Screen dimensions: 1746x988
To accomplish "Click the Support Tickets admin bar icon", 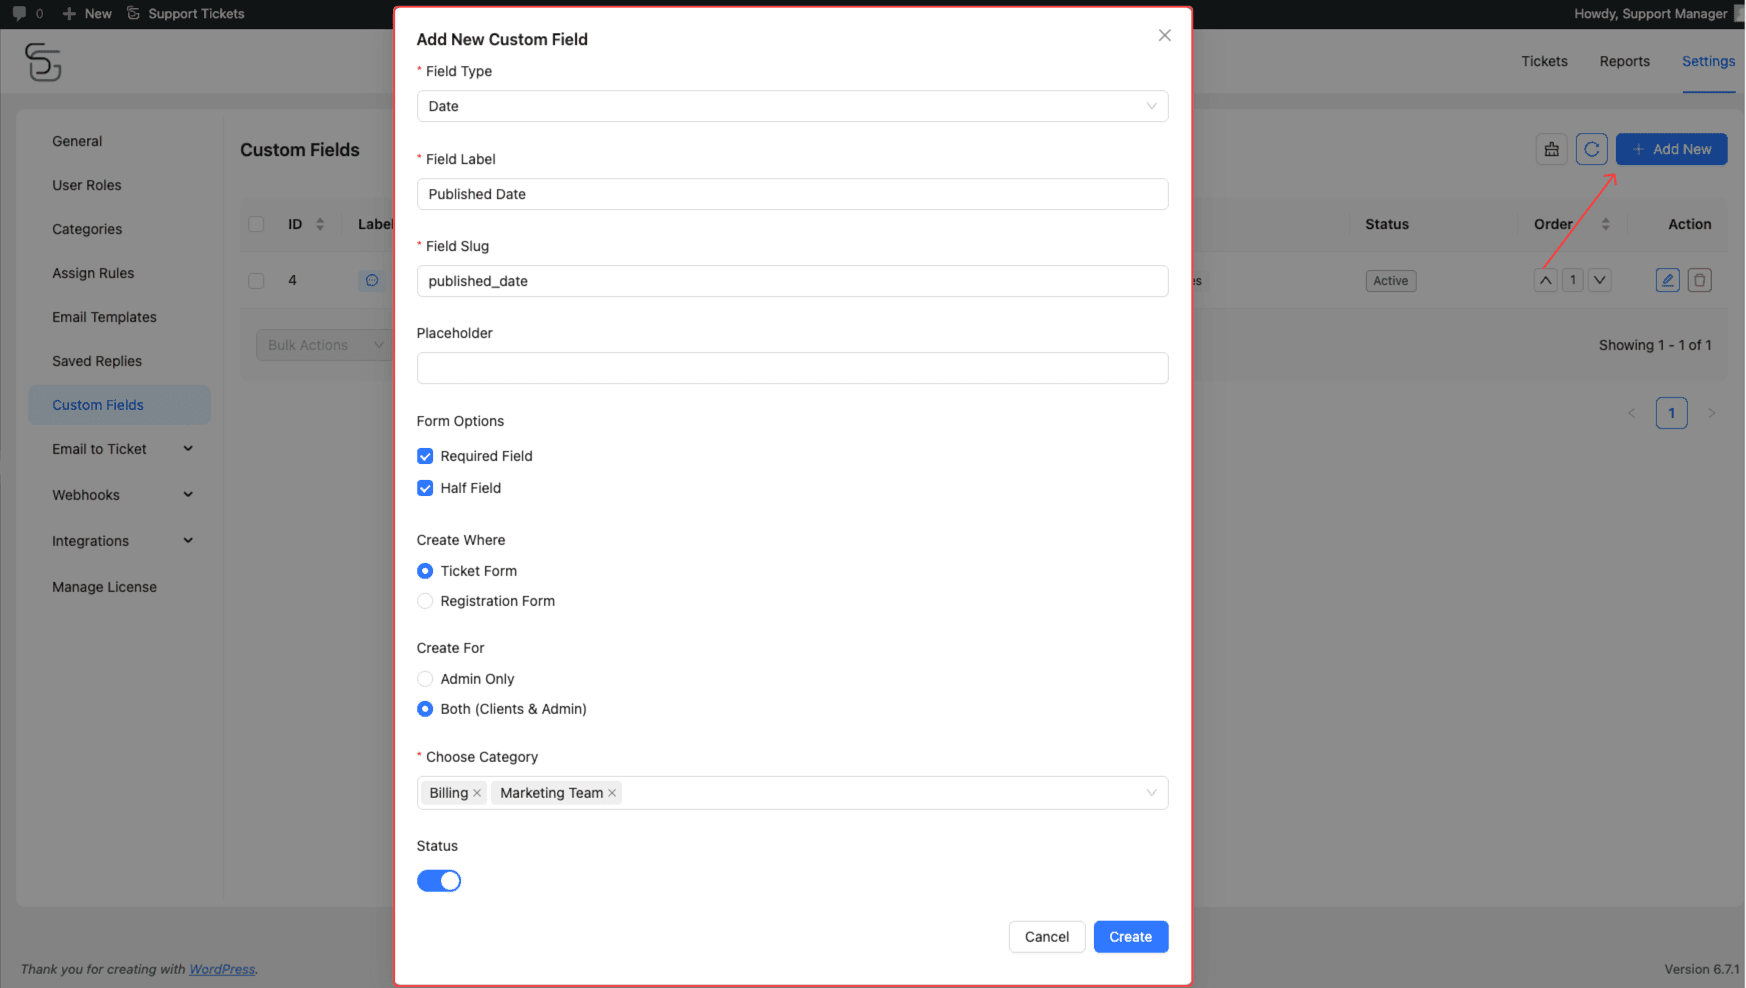I will click(133, 13).
